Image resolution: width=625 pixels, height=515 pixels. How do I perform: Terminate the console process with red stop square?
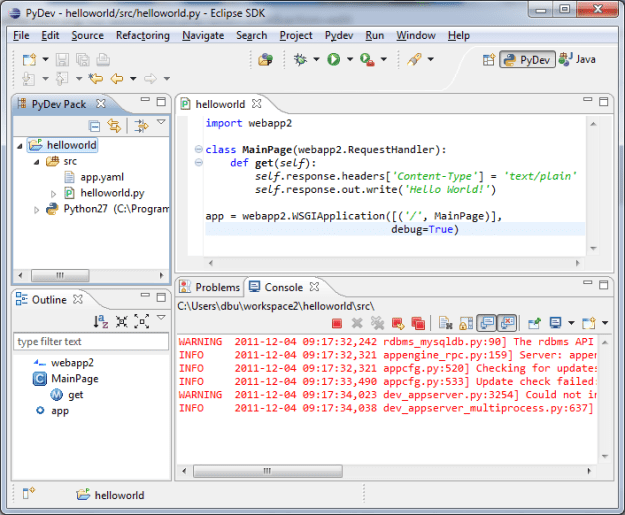[337, 323]
